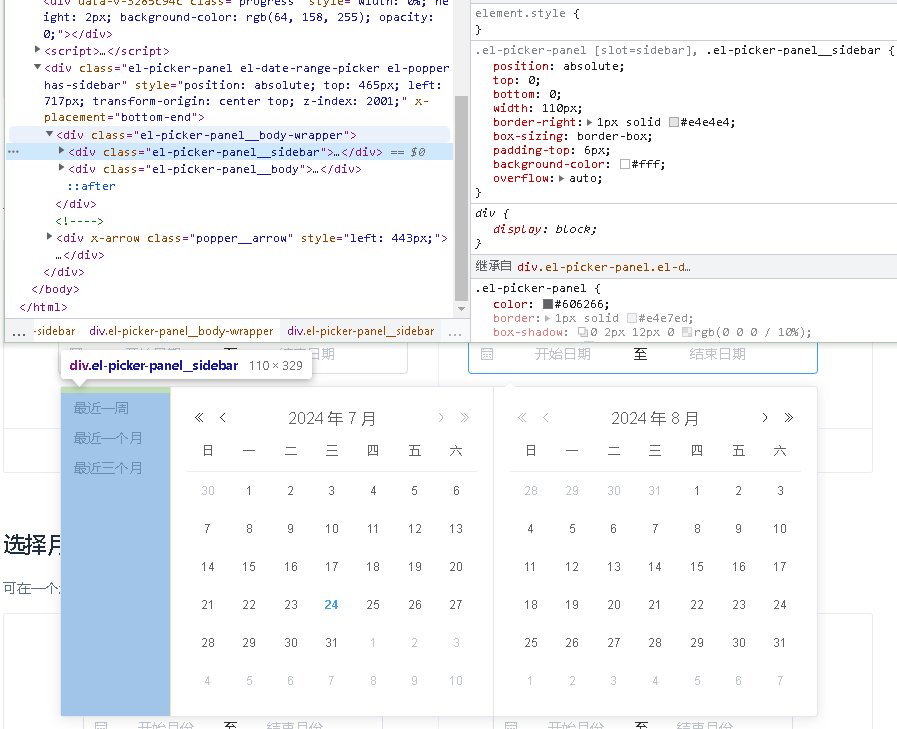Click the 2024 年 8 月 header label
Screen dimensions: 897x729
coord(655,418)
